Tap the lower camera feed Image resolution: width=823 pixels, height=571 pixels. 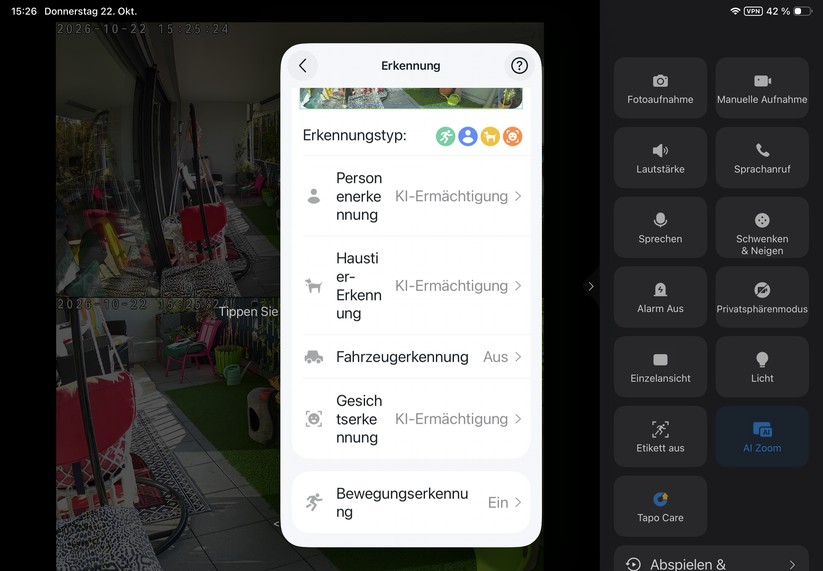[168, 434]
